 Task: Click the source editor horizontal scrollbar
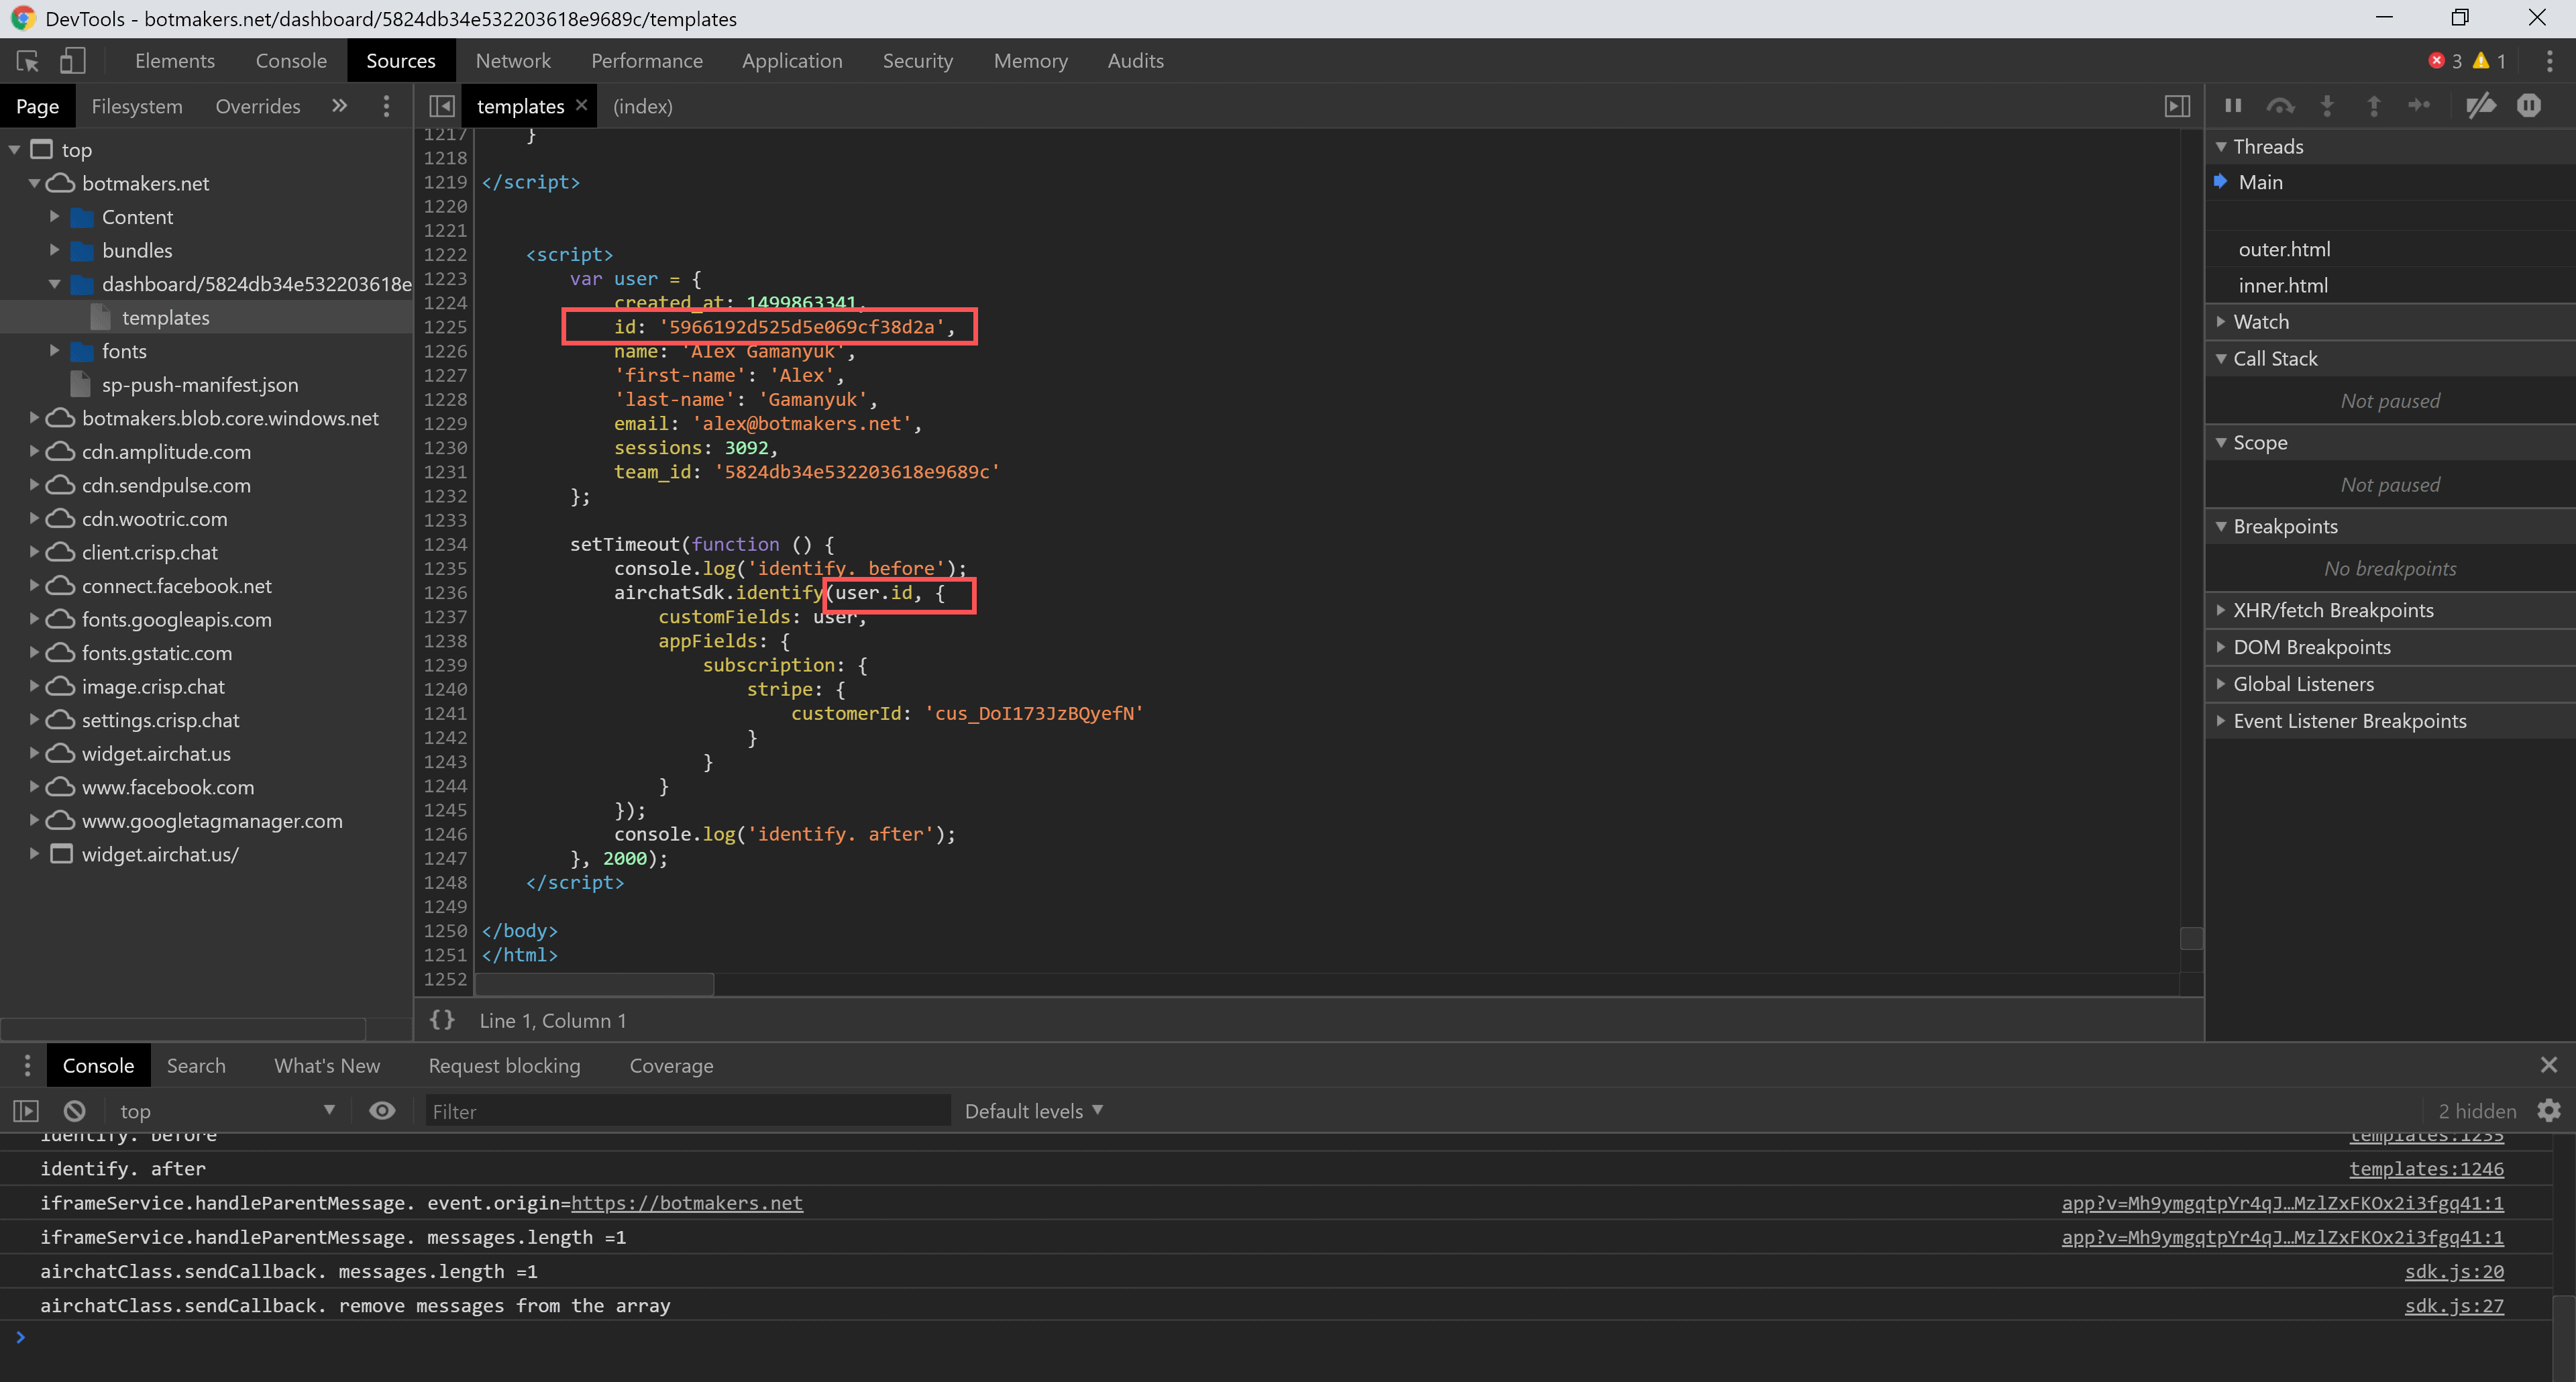pos(594,984)
